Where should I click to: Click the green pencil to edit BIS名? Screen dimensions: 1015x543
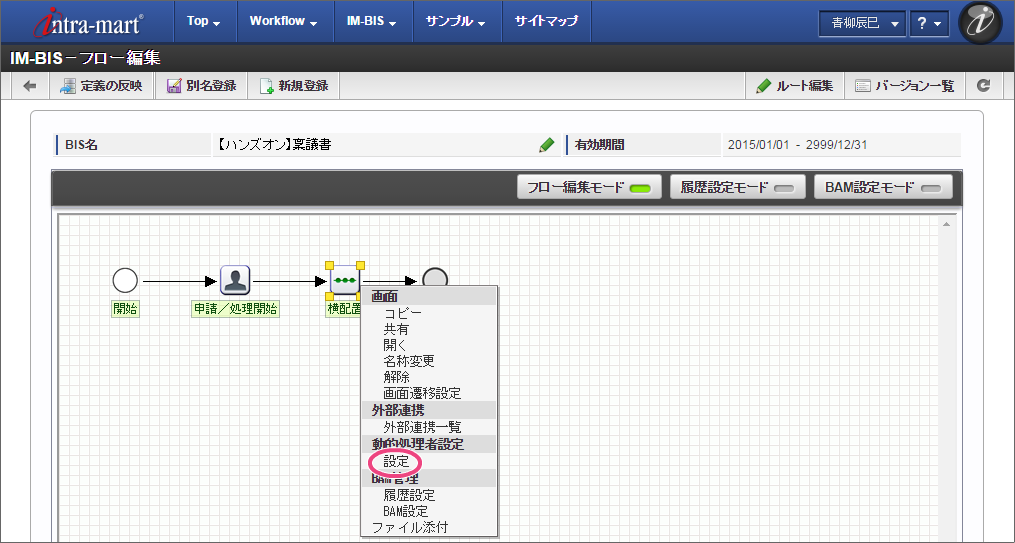click(546, 145)
